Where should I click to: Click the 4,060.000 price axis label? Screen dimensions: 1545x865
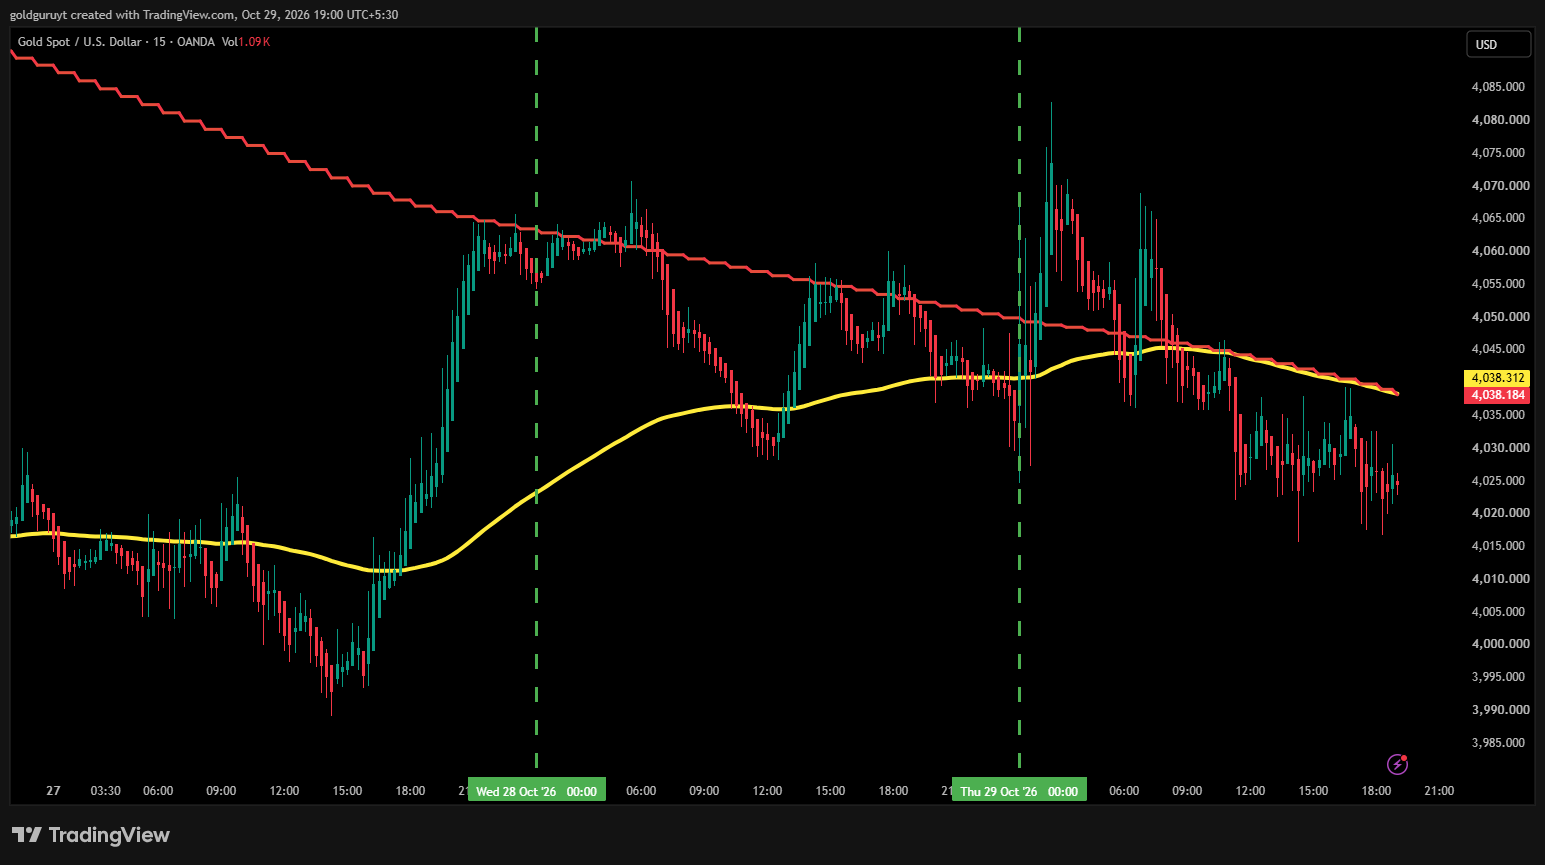(x=1501, y=251)
